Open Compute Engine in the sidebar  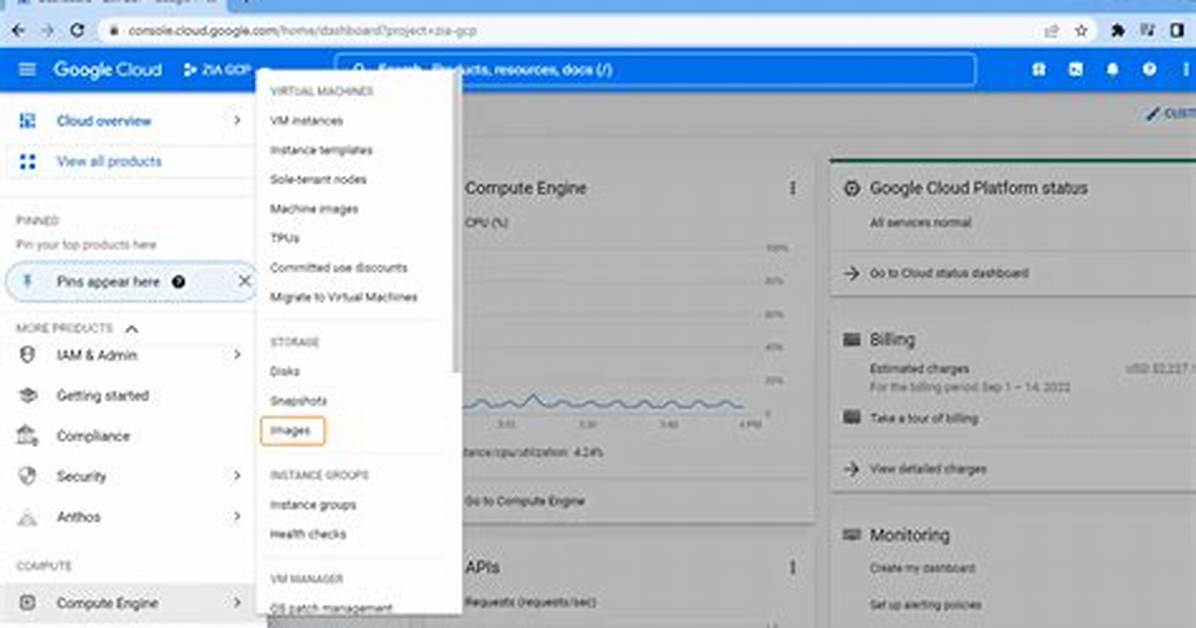[107, 603]
